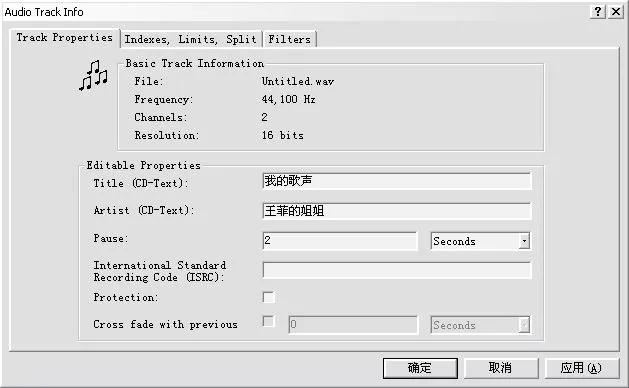Viewport: 629px width, 388px height.
Task: Switch to the Filters tab
Action: 289,39
